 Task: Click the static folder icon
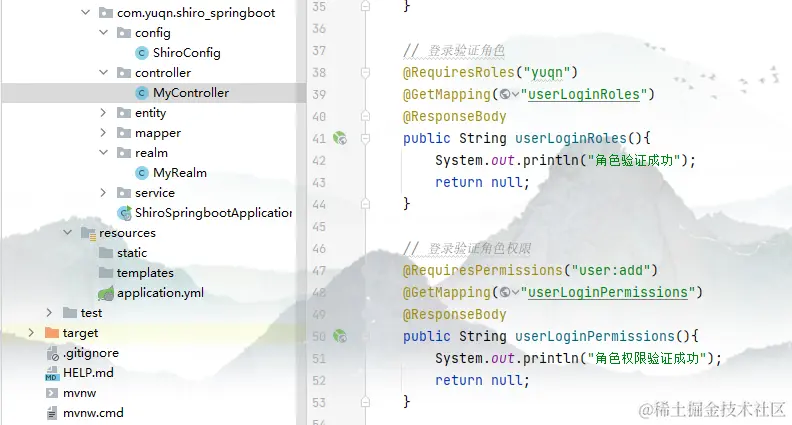pos(106,253)
